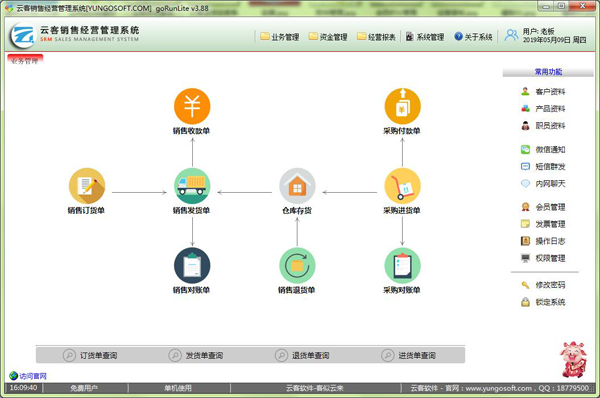Open the 关于系统 menu

(x=473, y=37)
